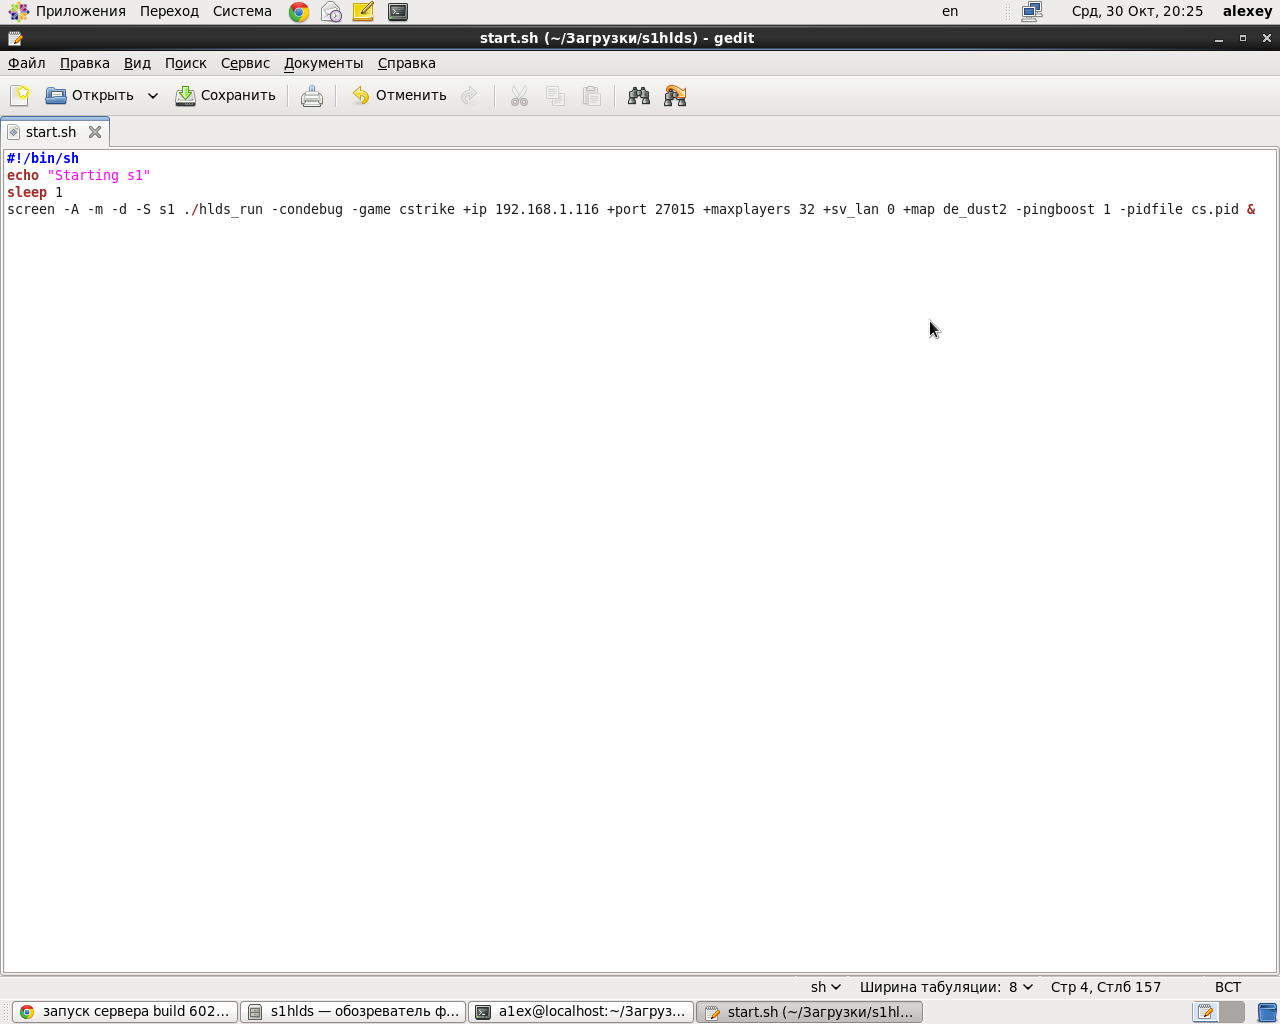Open the Правка menu
1280x1024 pixels.
pos(85,63)
